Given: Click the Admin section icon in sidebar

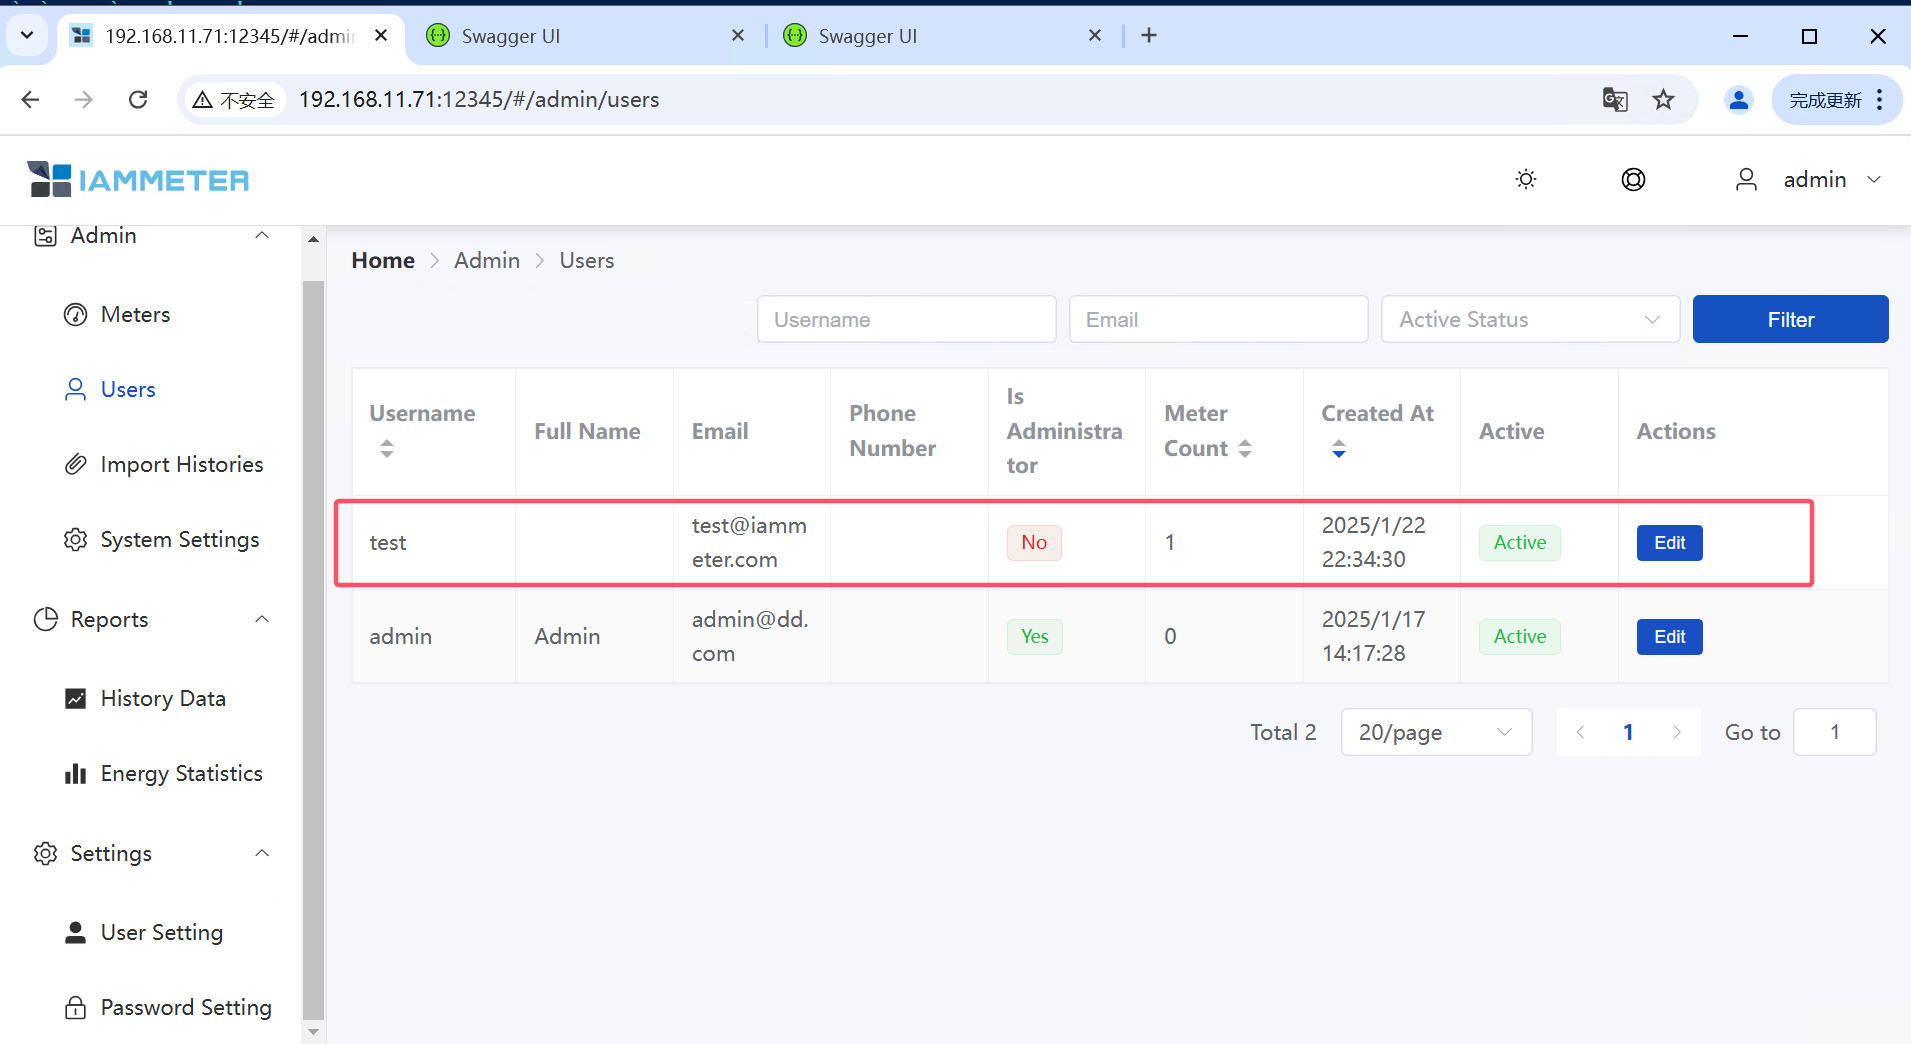Looking at the screenshot, I should click(x=46, y=236).
